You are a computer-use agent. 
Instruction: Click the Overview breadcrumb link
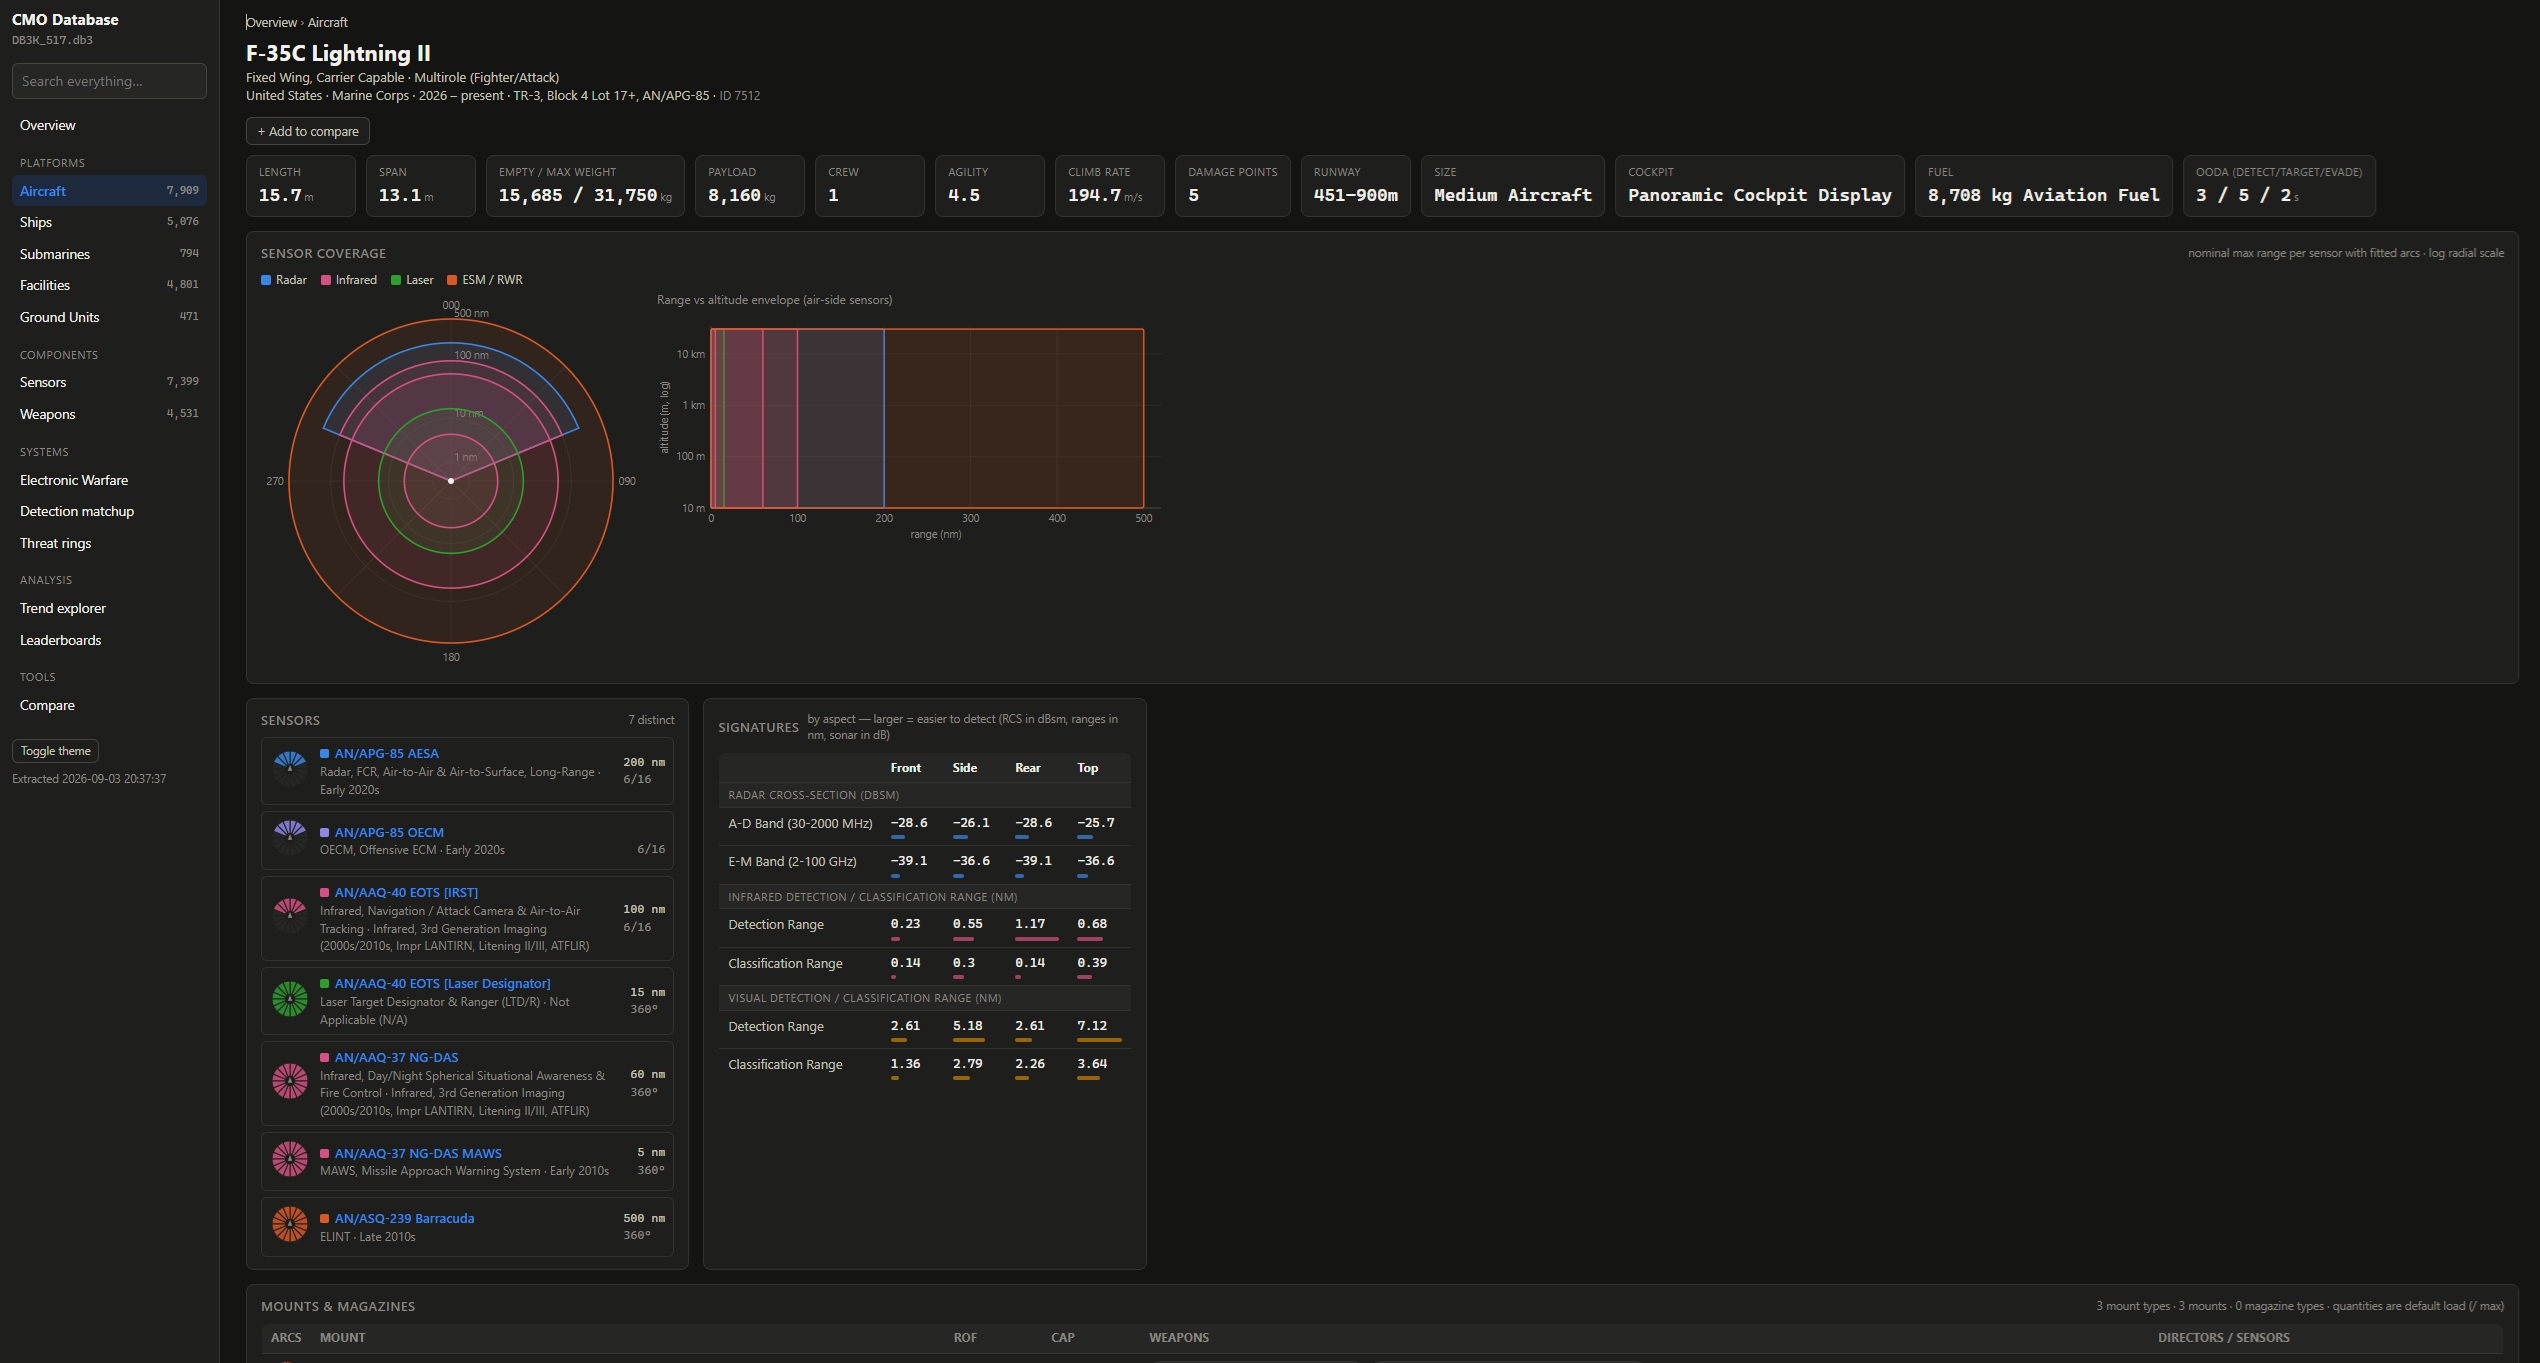pyautogui.click(x=271, y=22)
